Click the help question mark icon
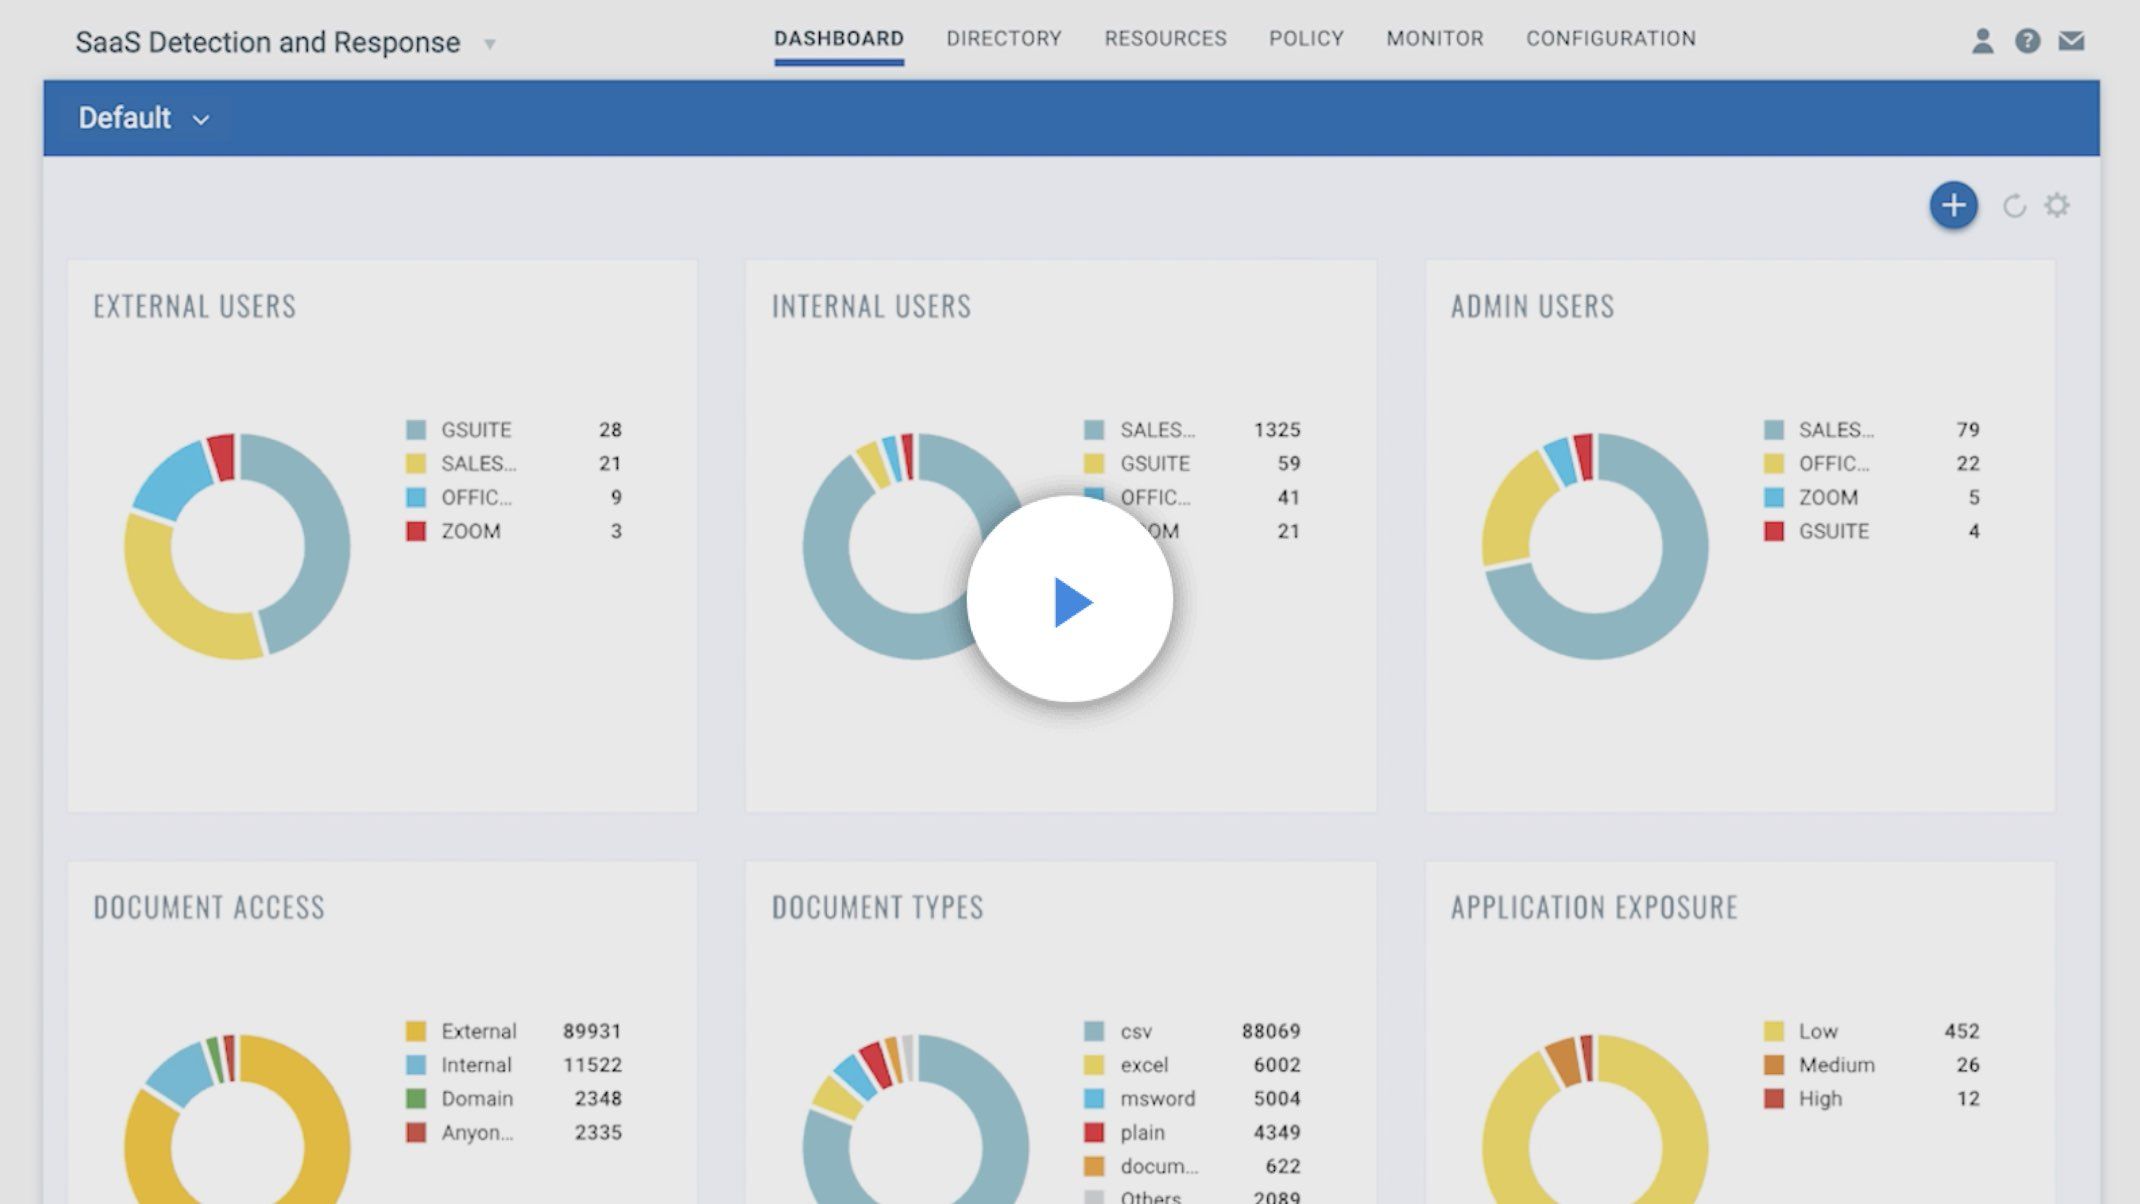The height and width of the screenshot is (1204, 2140). click(x=2027, y=41)
